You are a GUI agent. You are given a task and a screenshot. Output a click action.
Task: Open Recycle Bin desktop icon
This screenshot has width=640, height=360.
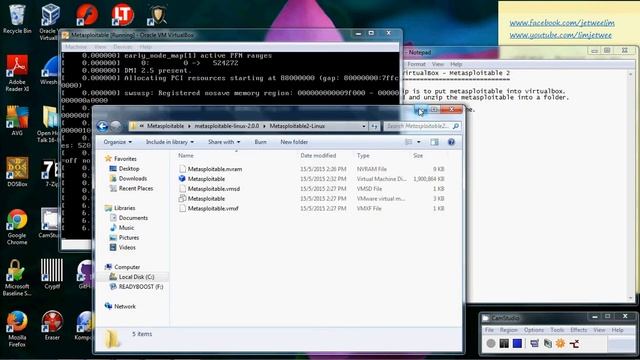pyautogui.click(x=17, y=19)
